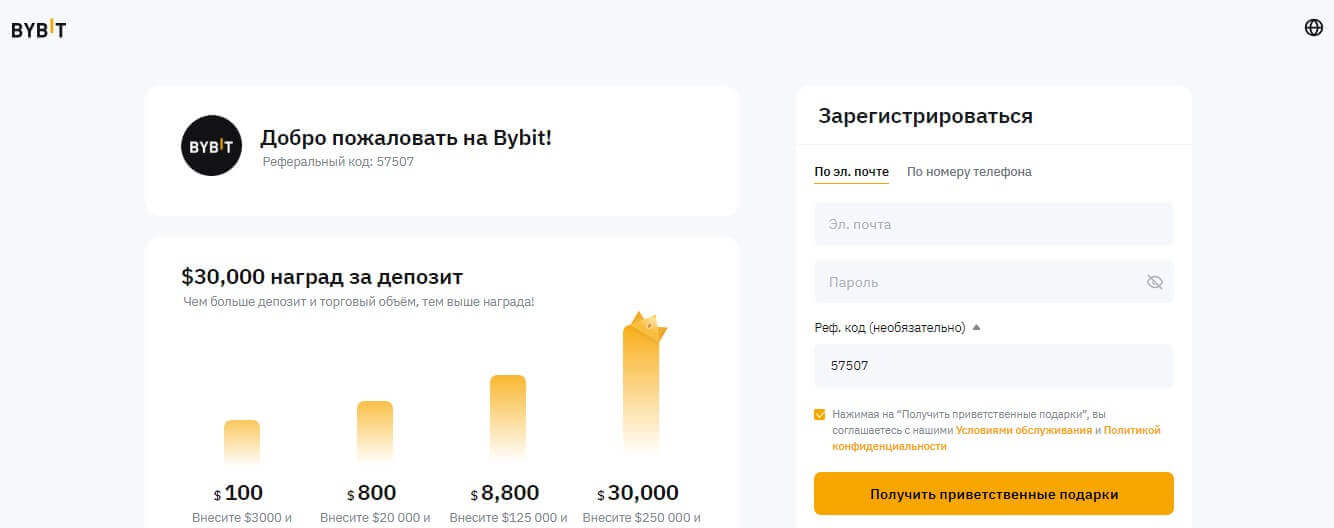Click the $100 reward bar
1334x528 pixels.
242,442
